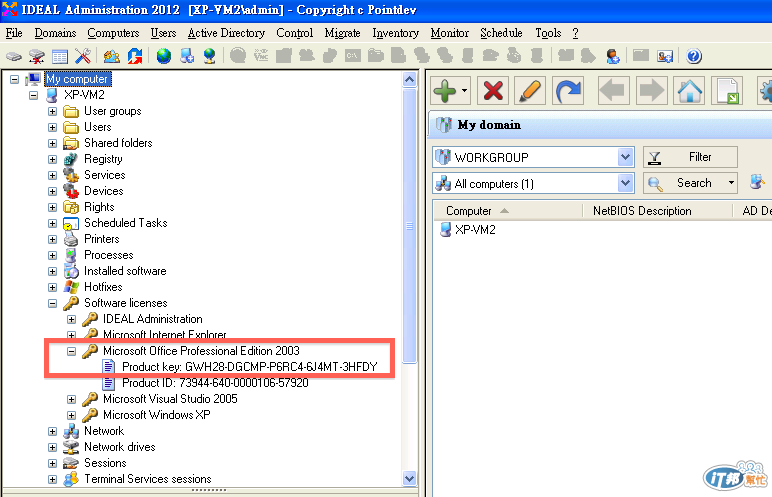Click the red X delete icon
The image size is (772, 497).
pyautogui.click(x=493, y=91)
